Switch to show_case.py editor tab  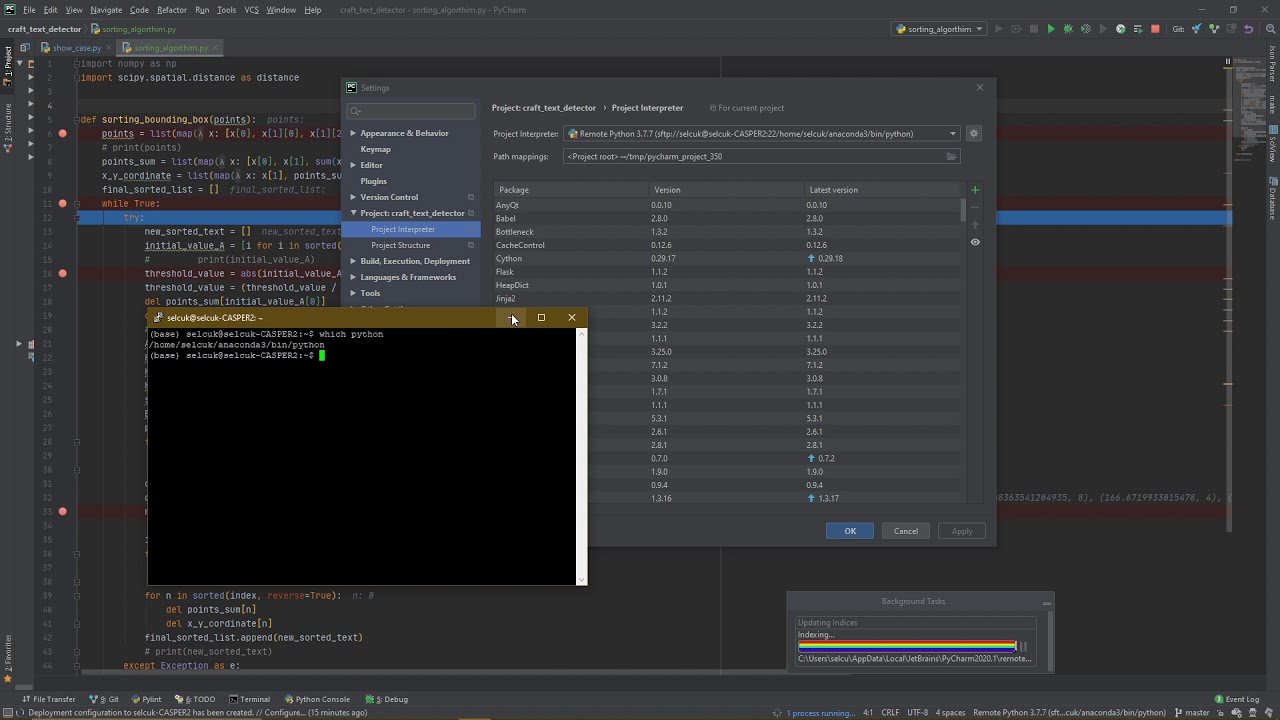click(75, 48)
